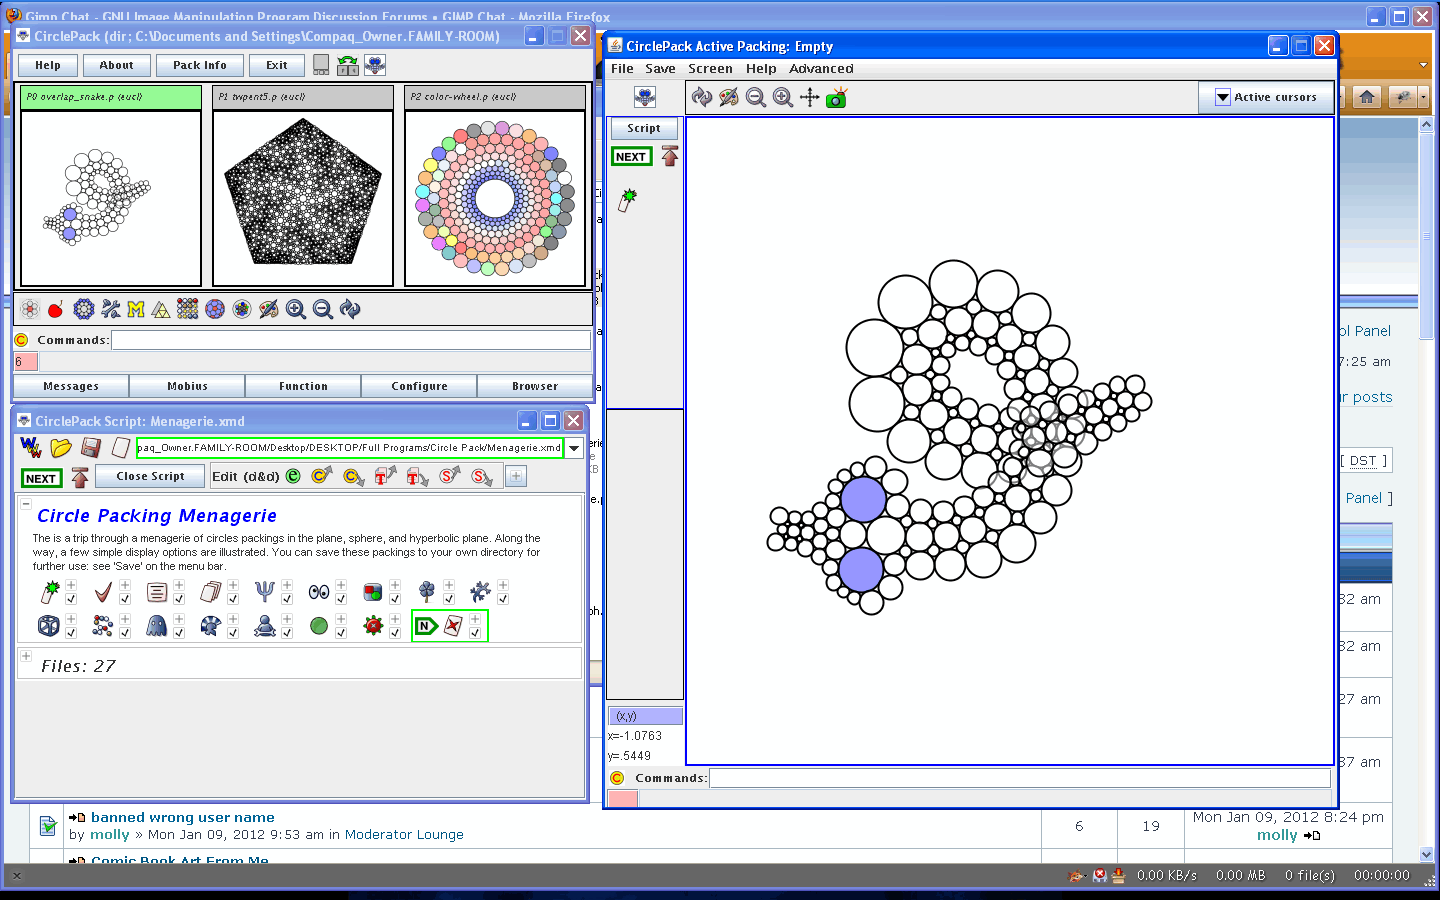Open the Configure tab

point(420,386)
